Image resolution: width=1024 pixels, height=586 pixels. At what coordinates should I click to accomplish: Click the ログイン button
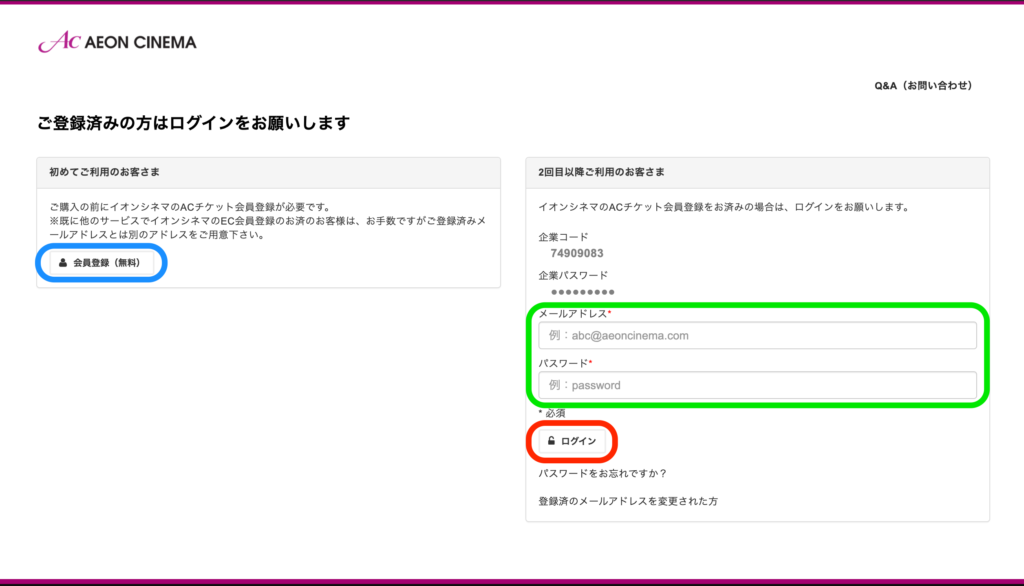pos(572,441)
